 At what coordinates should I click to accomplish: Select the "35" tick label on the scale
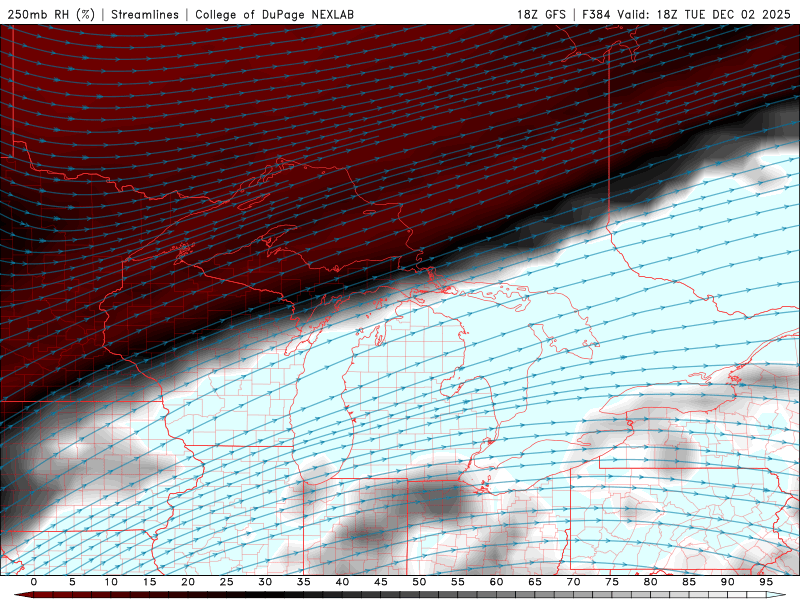point(304,582)
